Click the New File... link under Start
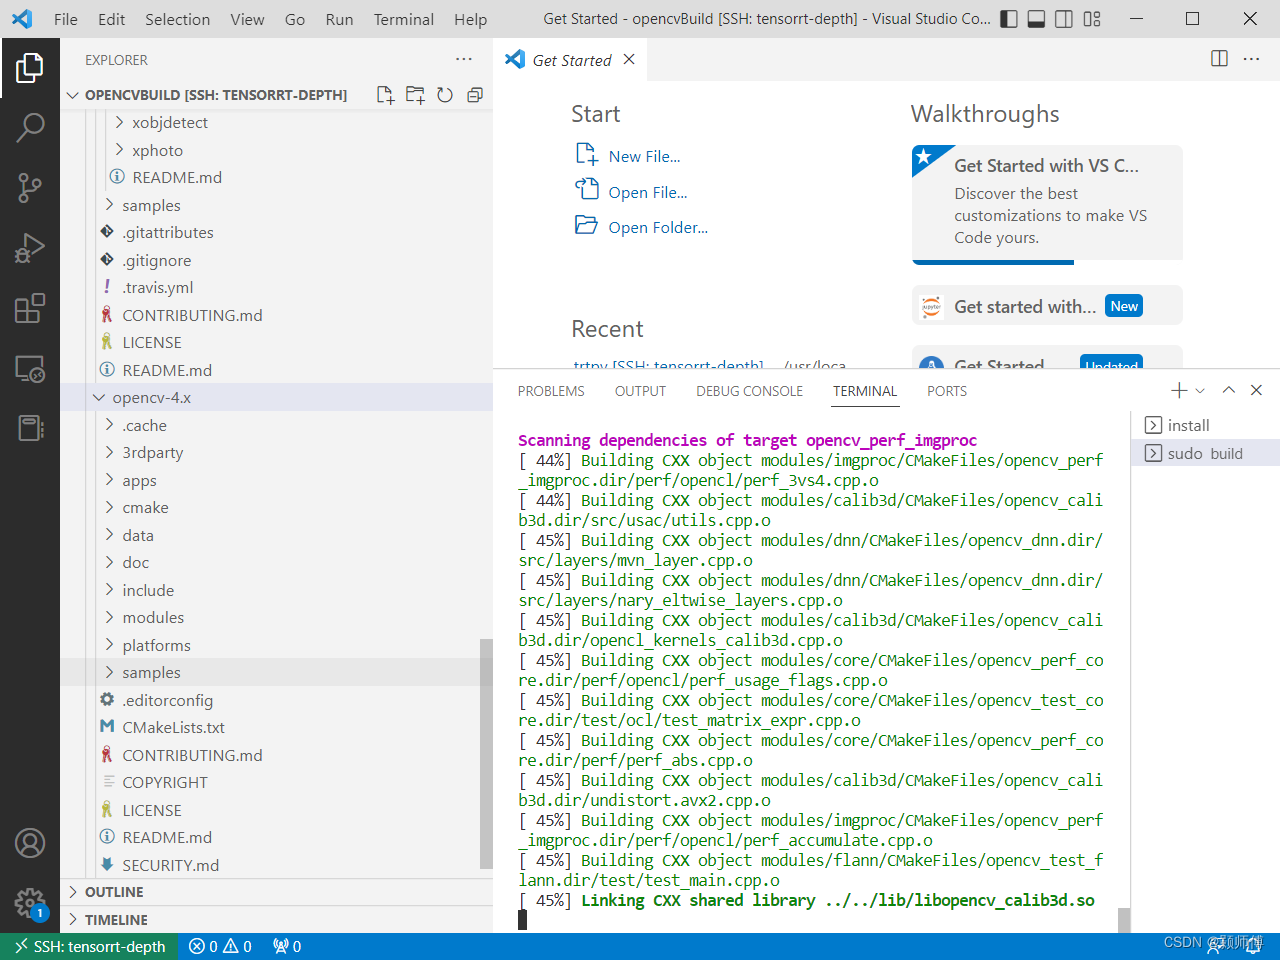1280x960 pixels. click(645, 156)
